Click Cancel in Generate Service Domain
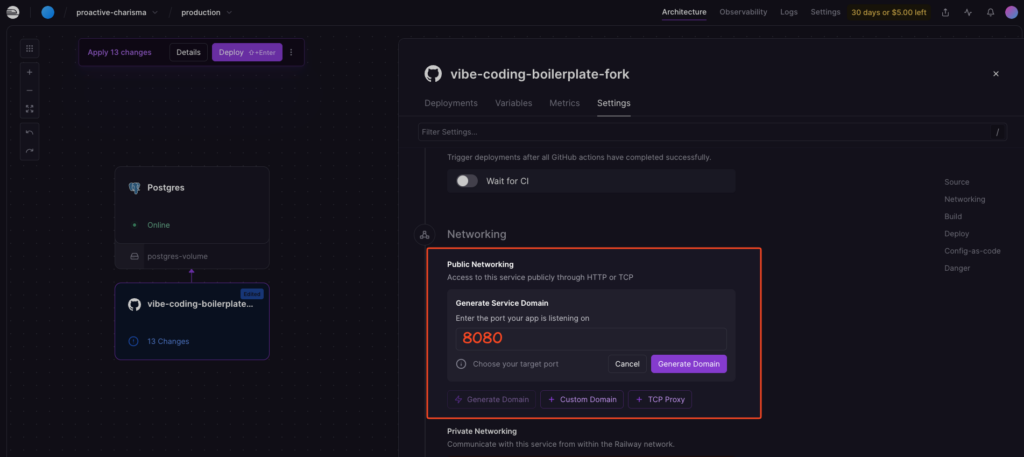Image resolution: width=1024 pixels, height=457 pixels. [627, 364]
